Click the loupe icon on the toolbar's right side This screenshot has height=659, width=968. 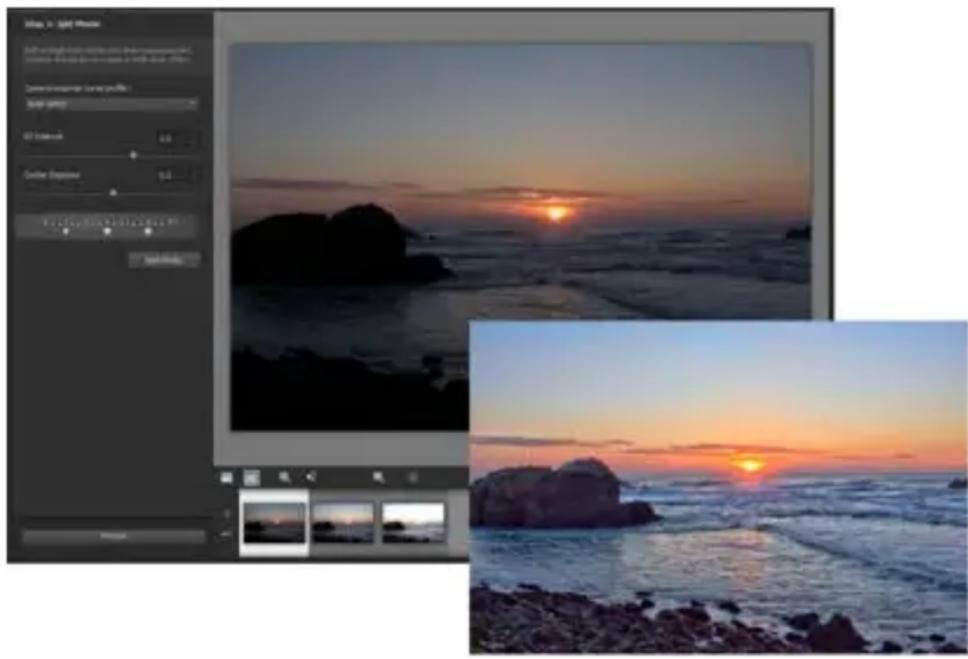click(x=378, y=477)
